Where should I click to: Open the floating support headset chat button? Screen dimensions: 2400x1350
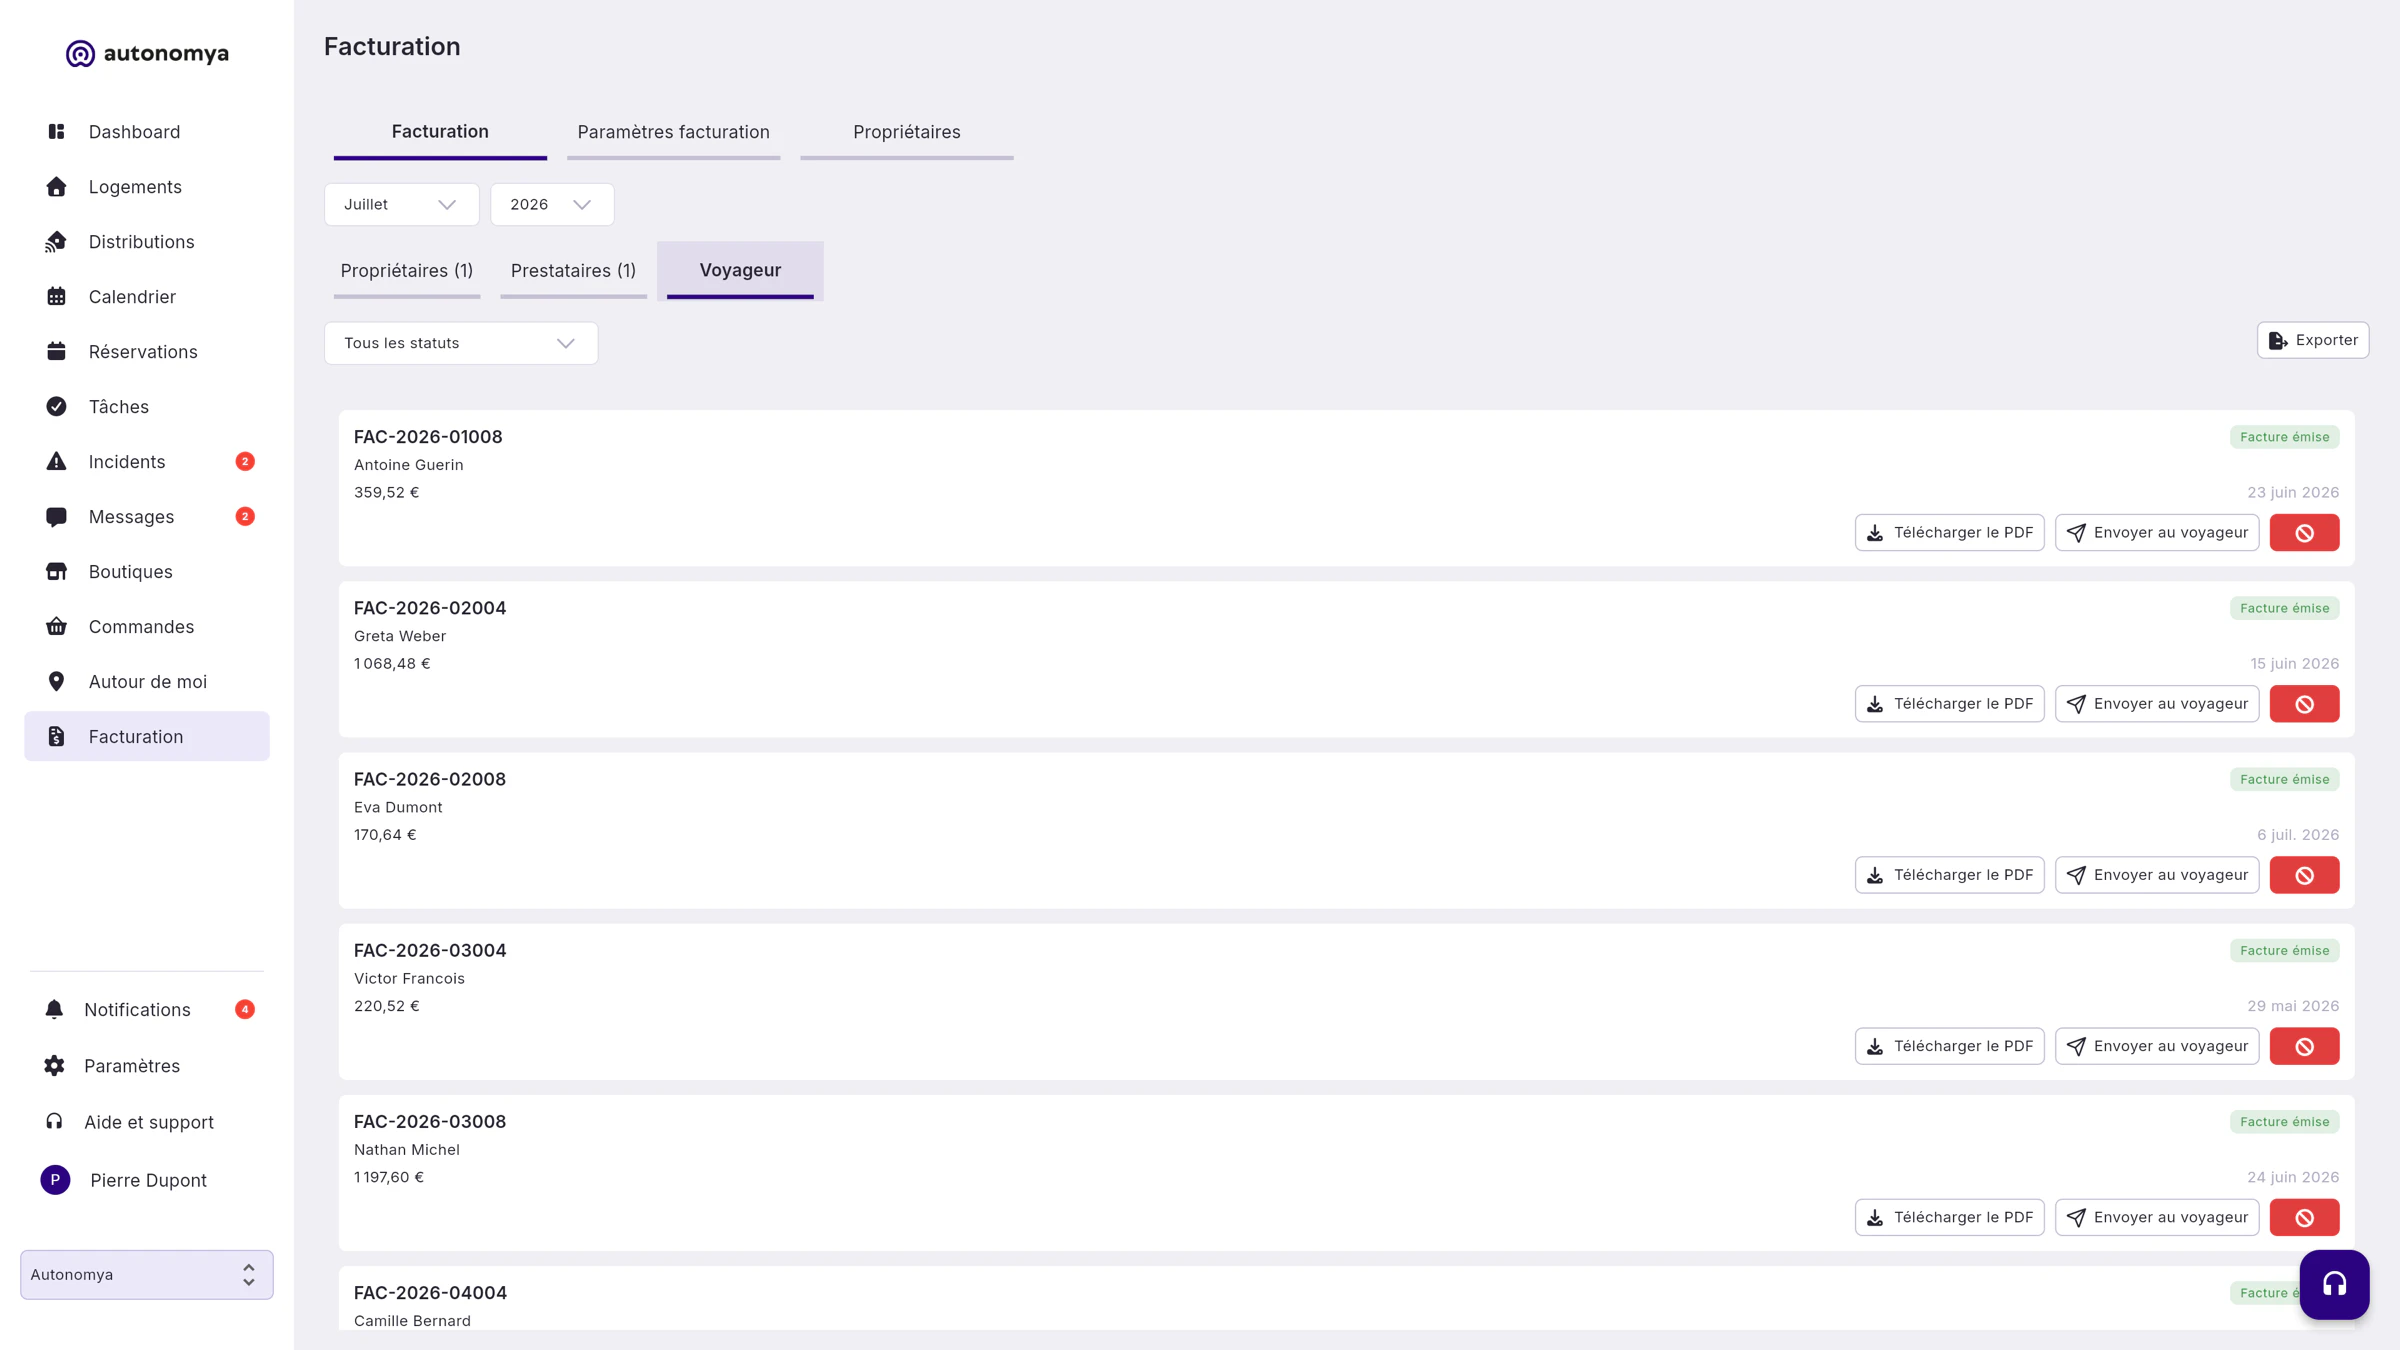(2334, 1285)
